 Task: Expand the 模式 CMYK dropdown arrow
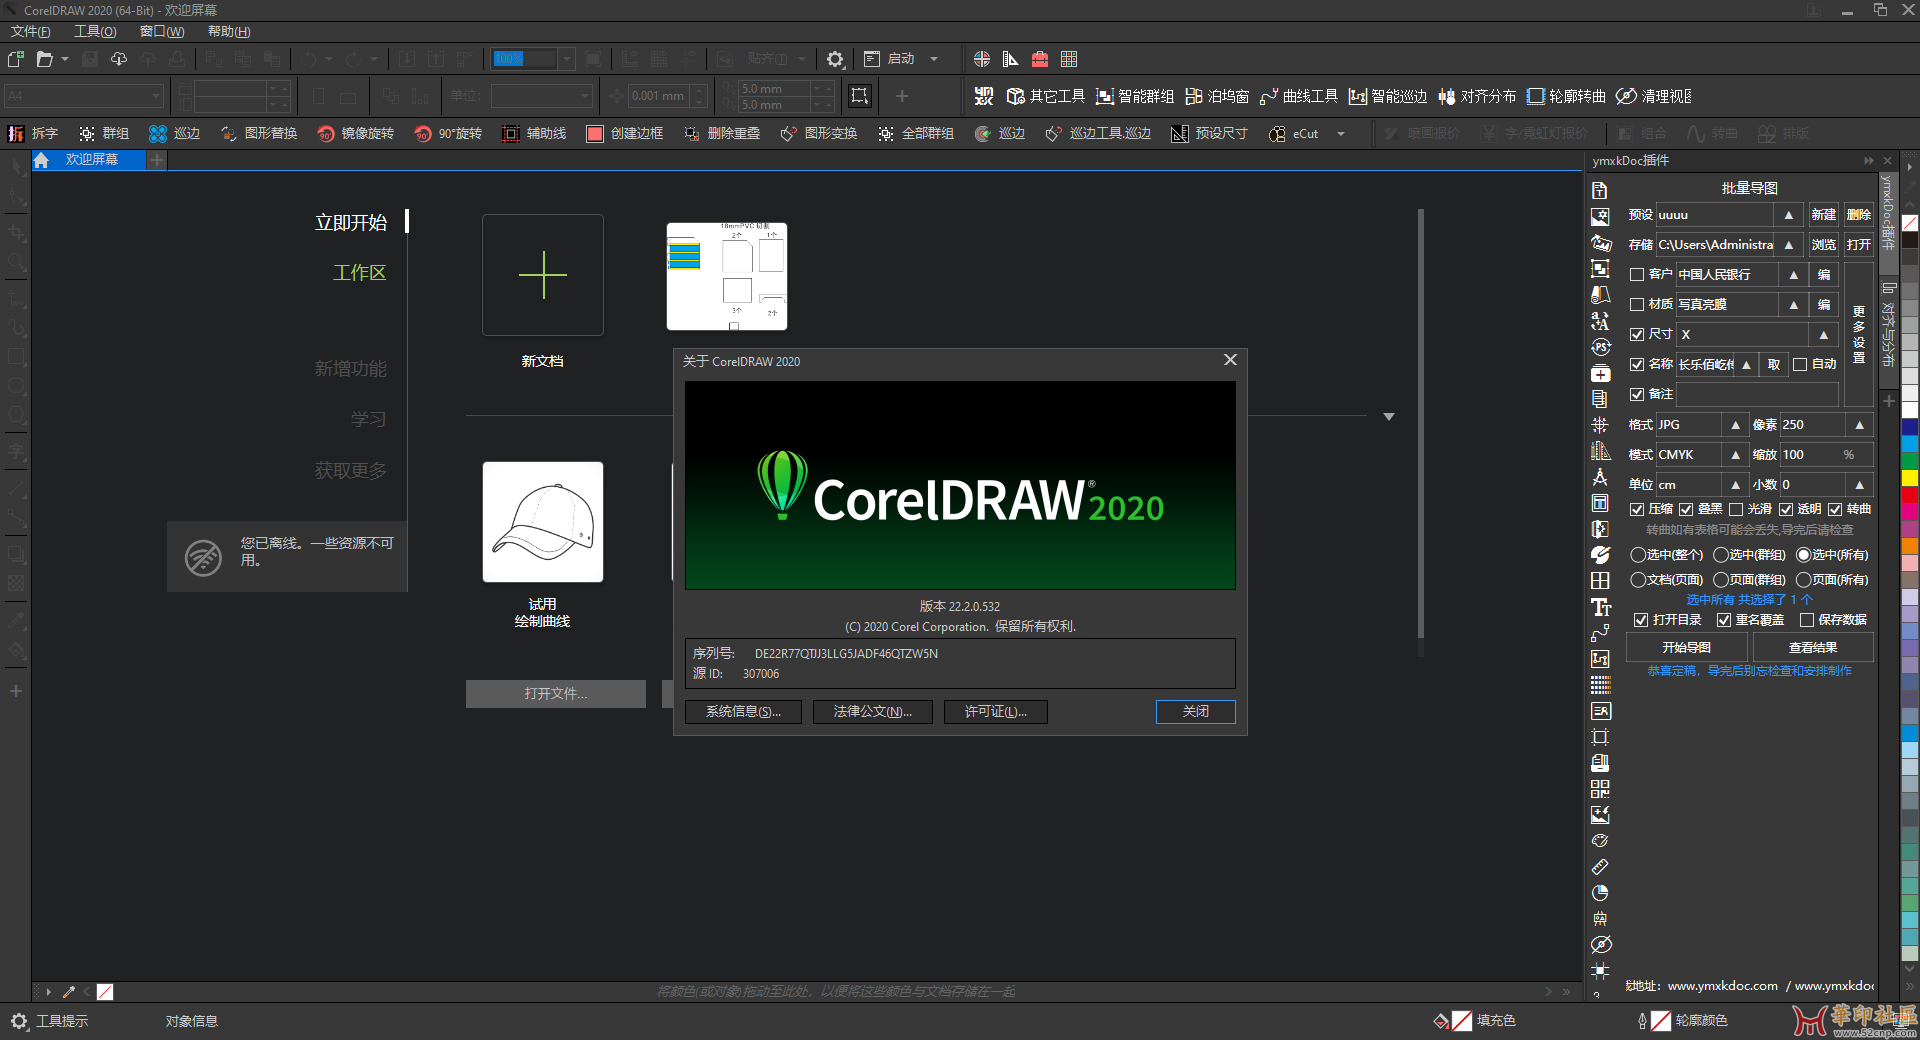pyautogui.click(x=1736, y=455)
